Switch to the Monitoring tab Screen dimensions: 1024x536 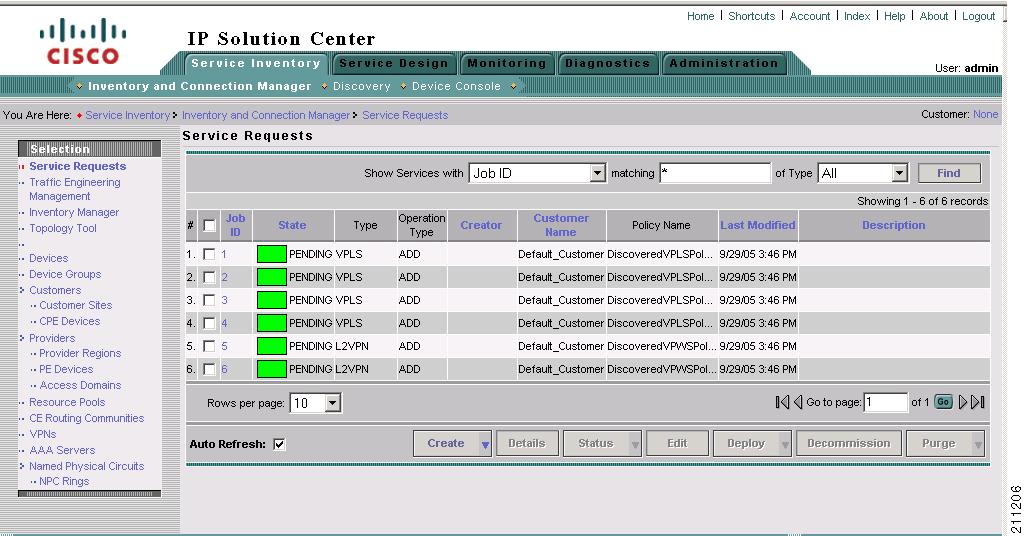pos(506,63)
